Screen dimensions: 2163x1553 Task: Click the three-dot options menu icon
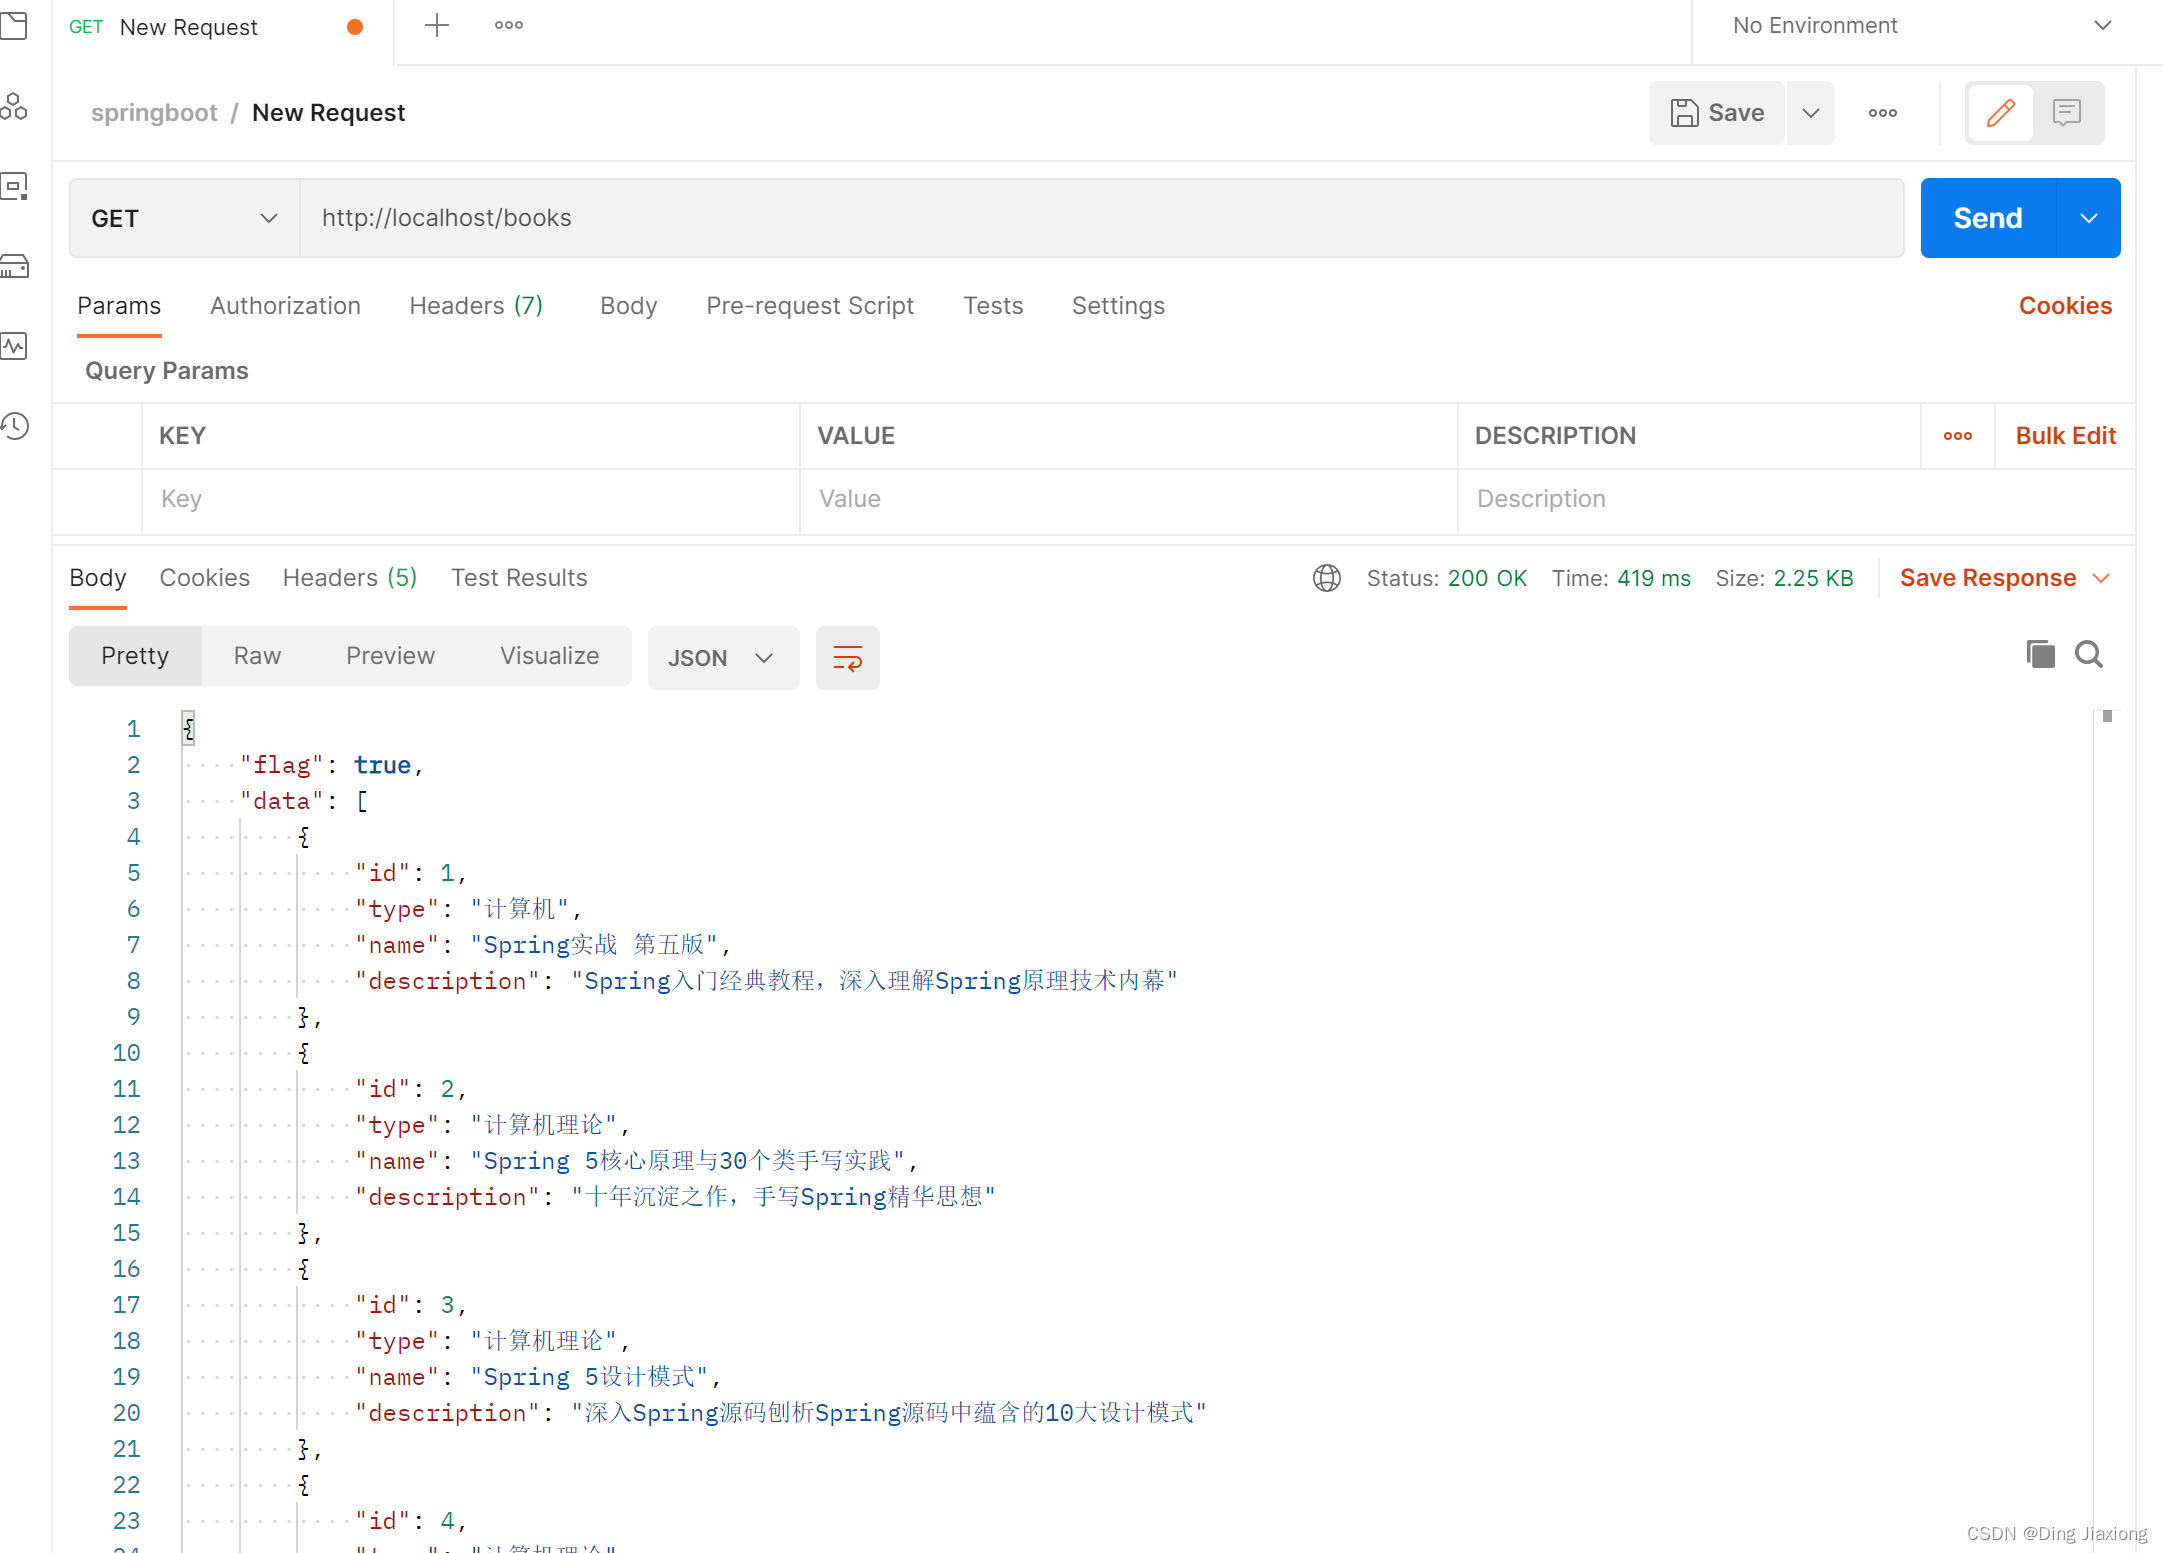click(x=1883, y=112)
